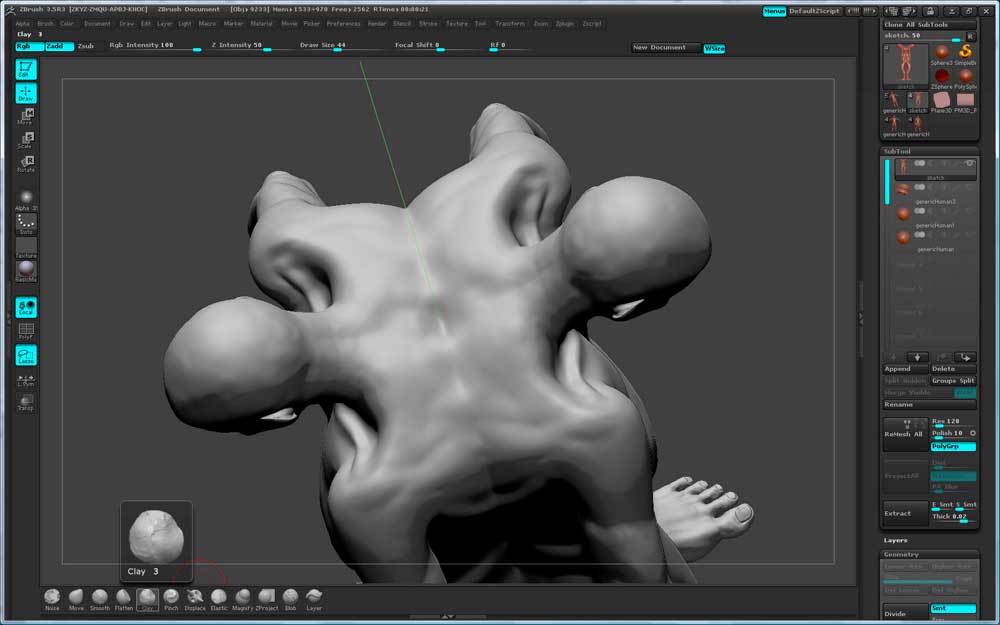Select the Elastic brush
Screen dimensions: 1000x625
click(x=219, y=599)
